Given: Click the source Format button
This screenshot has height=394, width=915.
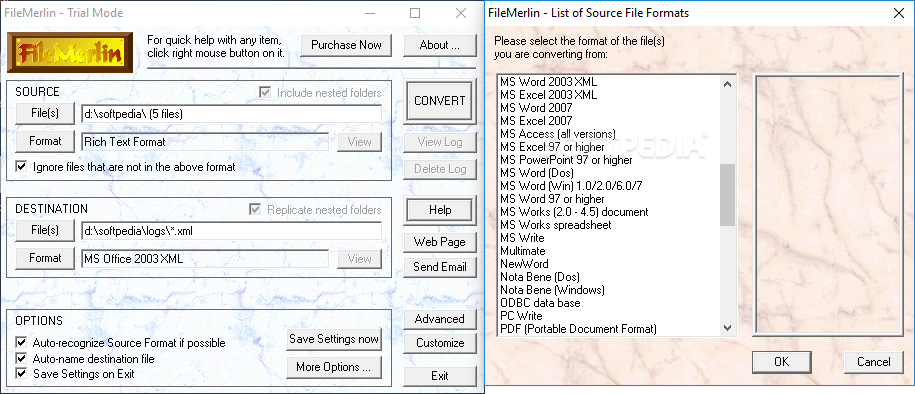Looking at the screenshot, I should click(x=45, y=141).
